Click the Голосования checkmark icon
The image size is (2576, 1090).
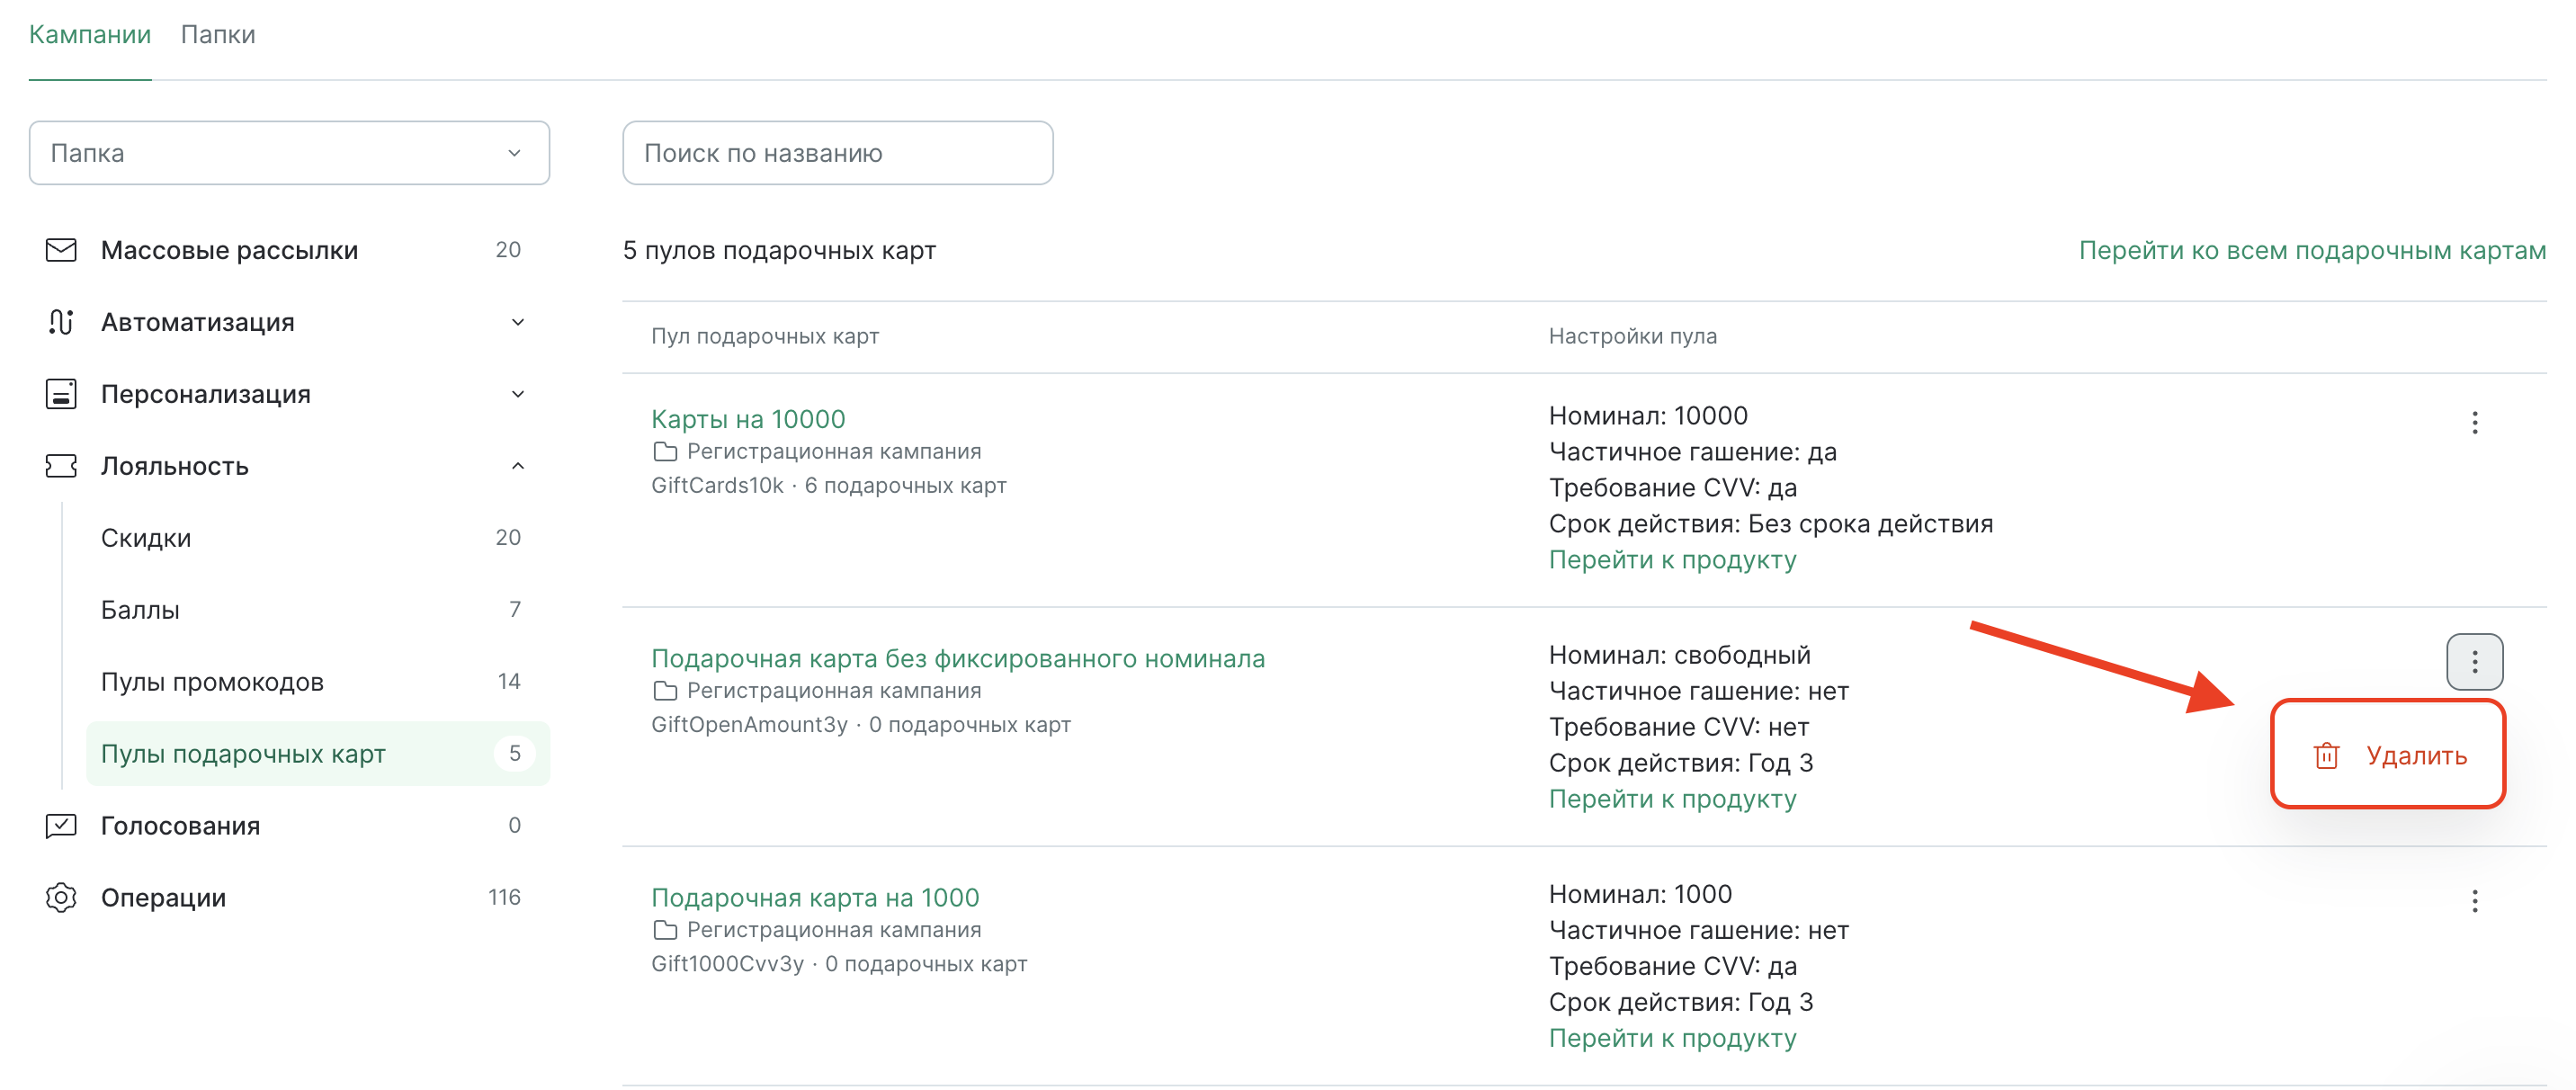61,826
